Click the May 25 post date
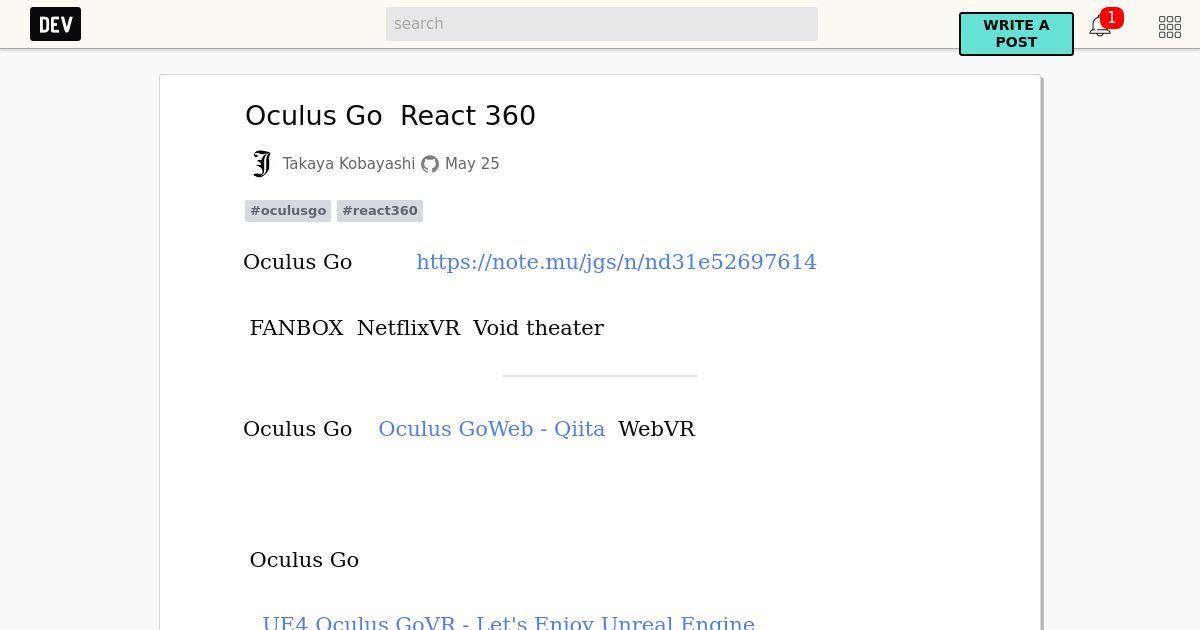The width and height of the screenshot is (1200, 630). 472,164
